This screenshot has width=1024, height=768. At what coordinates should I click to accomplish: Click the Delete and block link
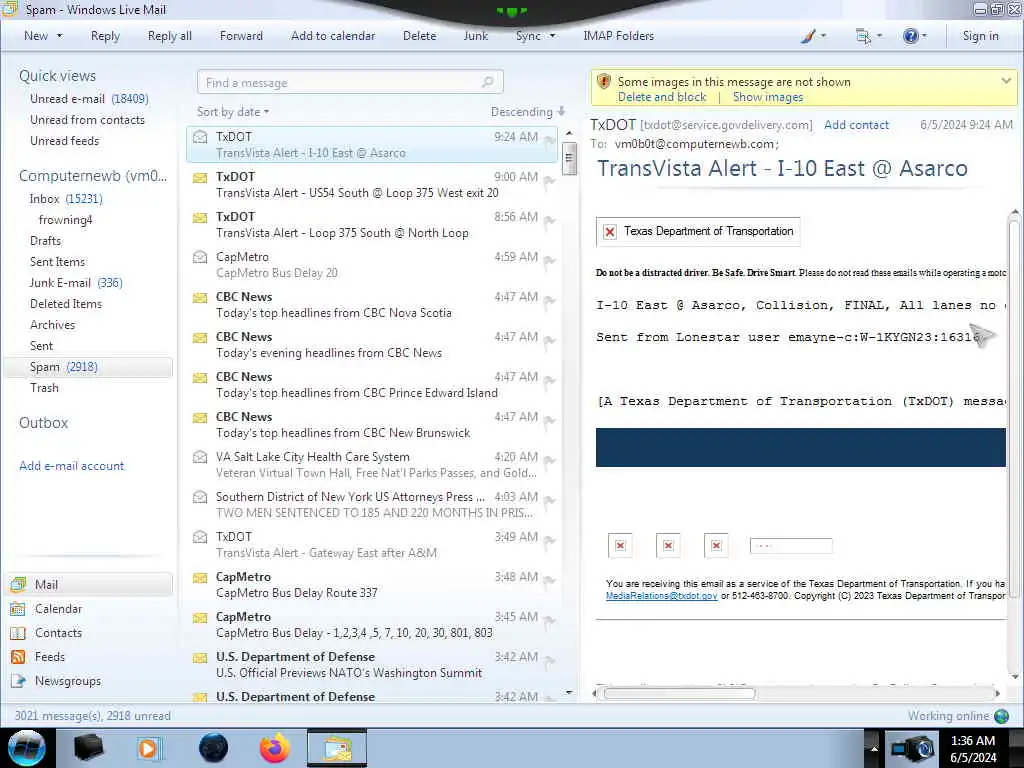coord(662,97)
